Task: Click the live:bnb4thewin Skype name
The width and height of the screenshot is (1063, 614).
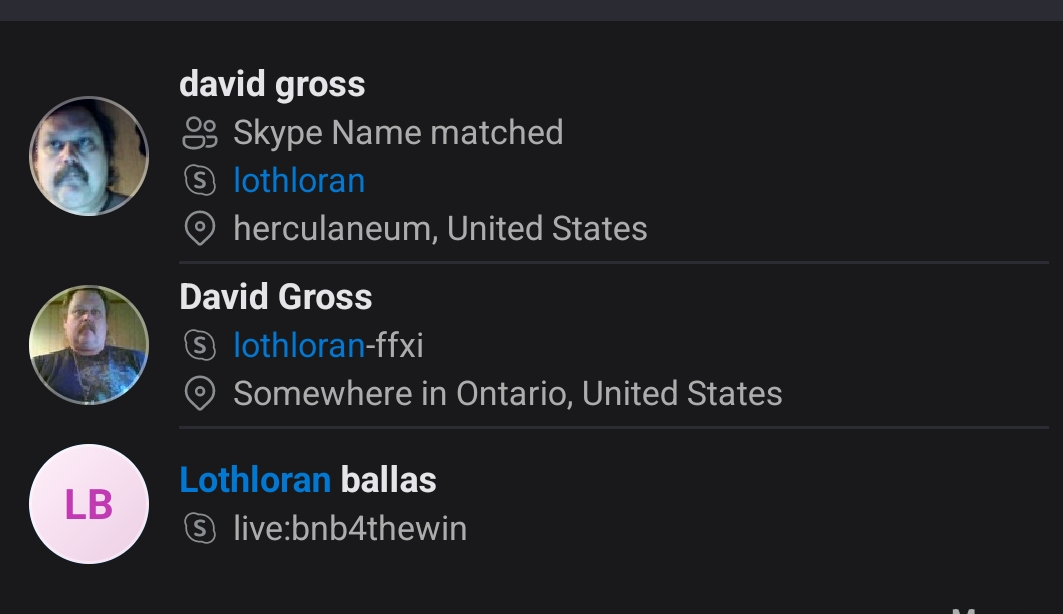Action: (350, 529)
